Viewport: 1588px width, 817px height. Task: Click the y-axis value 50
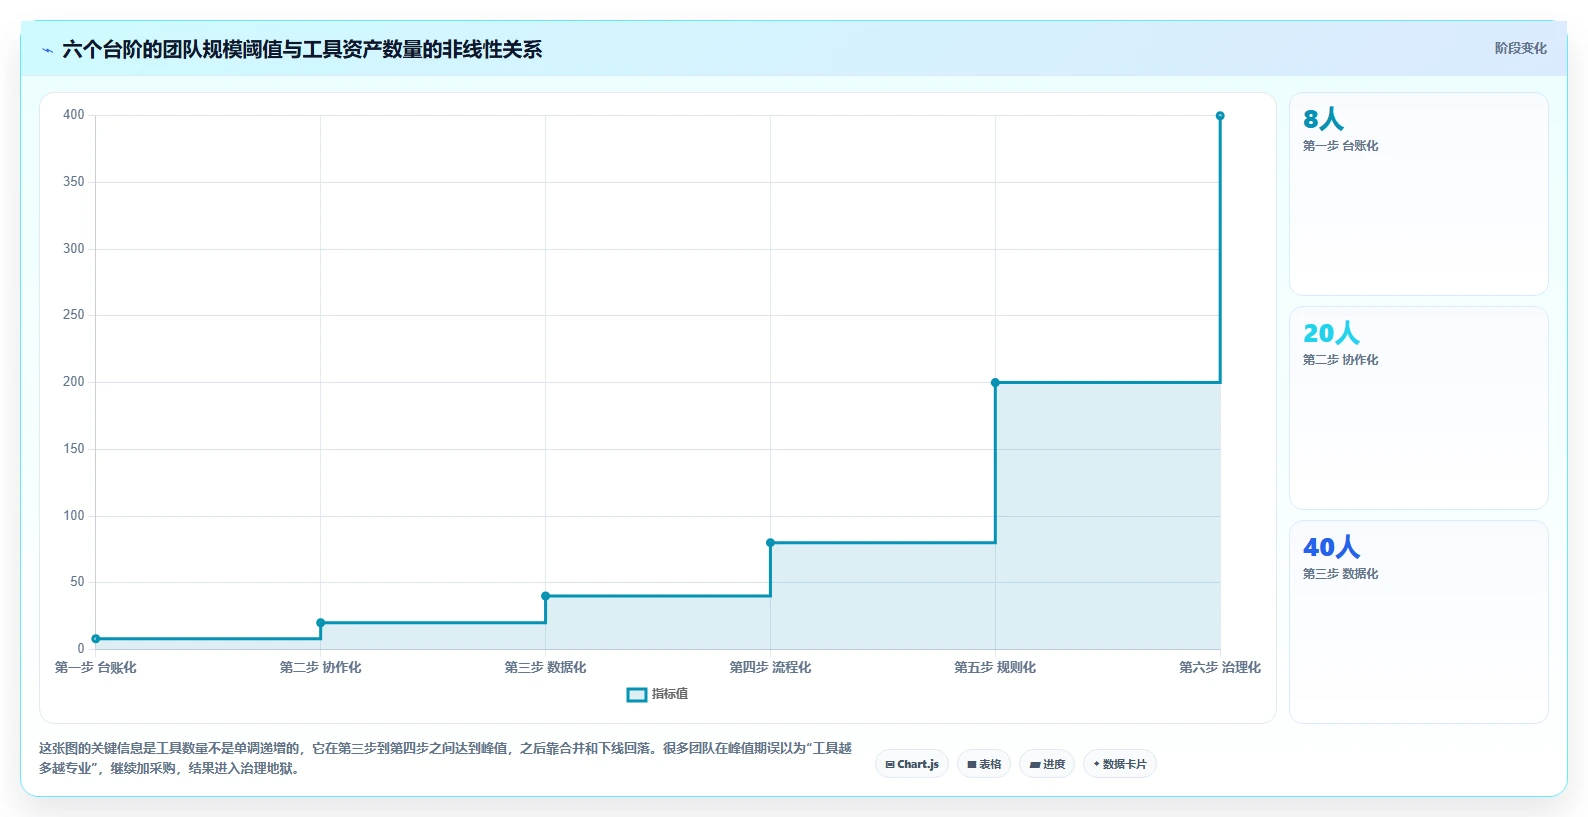tap(77, 582)
